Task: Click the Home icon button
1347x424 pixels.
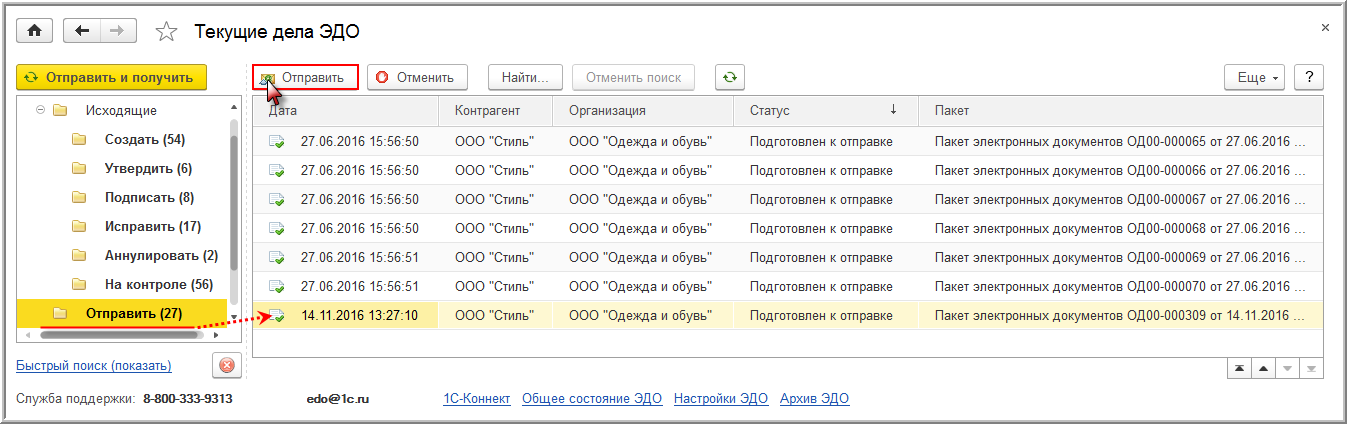Action: (x=34, y=31)
